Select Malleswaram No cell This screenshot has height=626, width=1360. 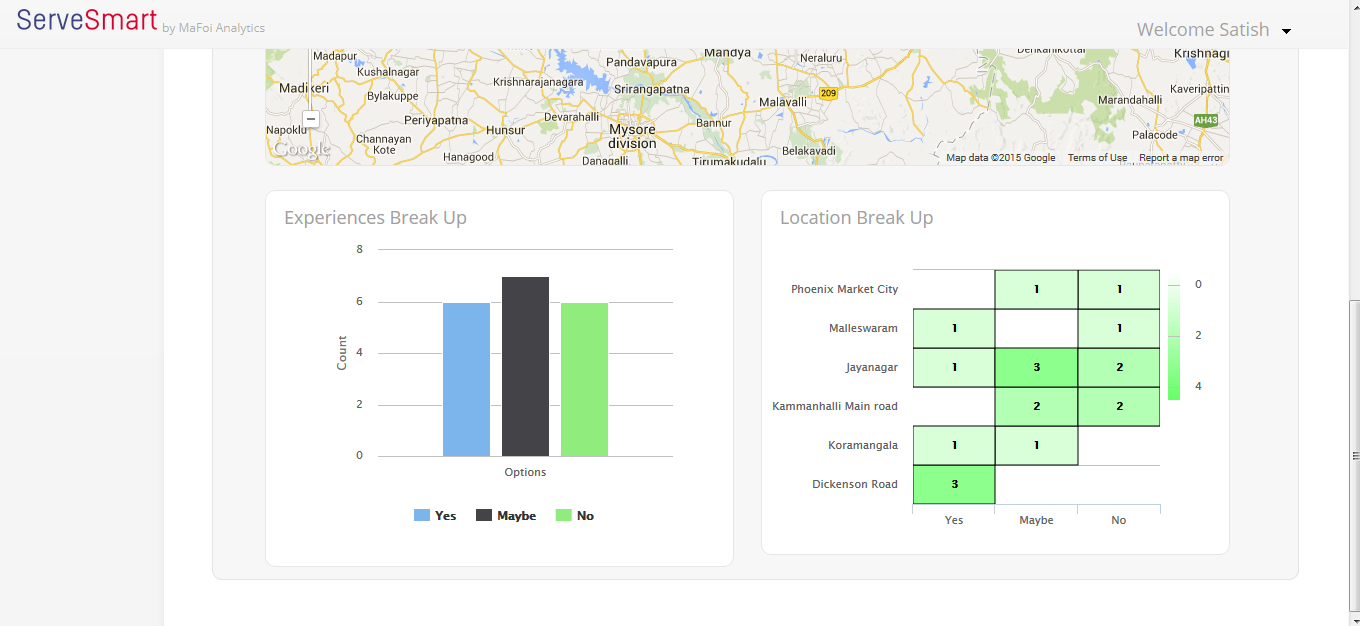(x=1119, y=329)
